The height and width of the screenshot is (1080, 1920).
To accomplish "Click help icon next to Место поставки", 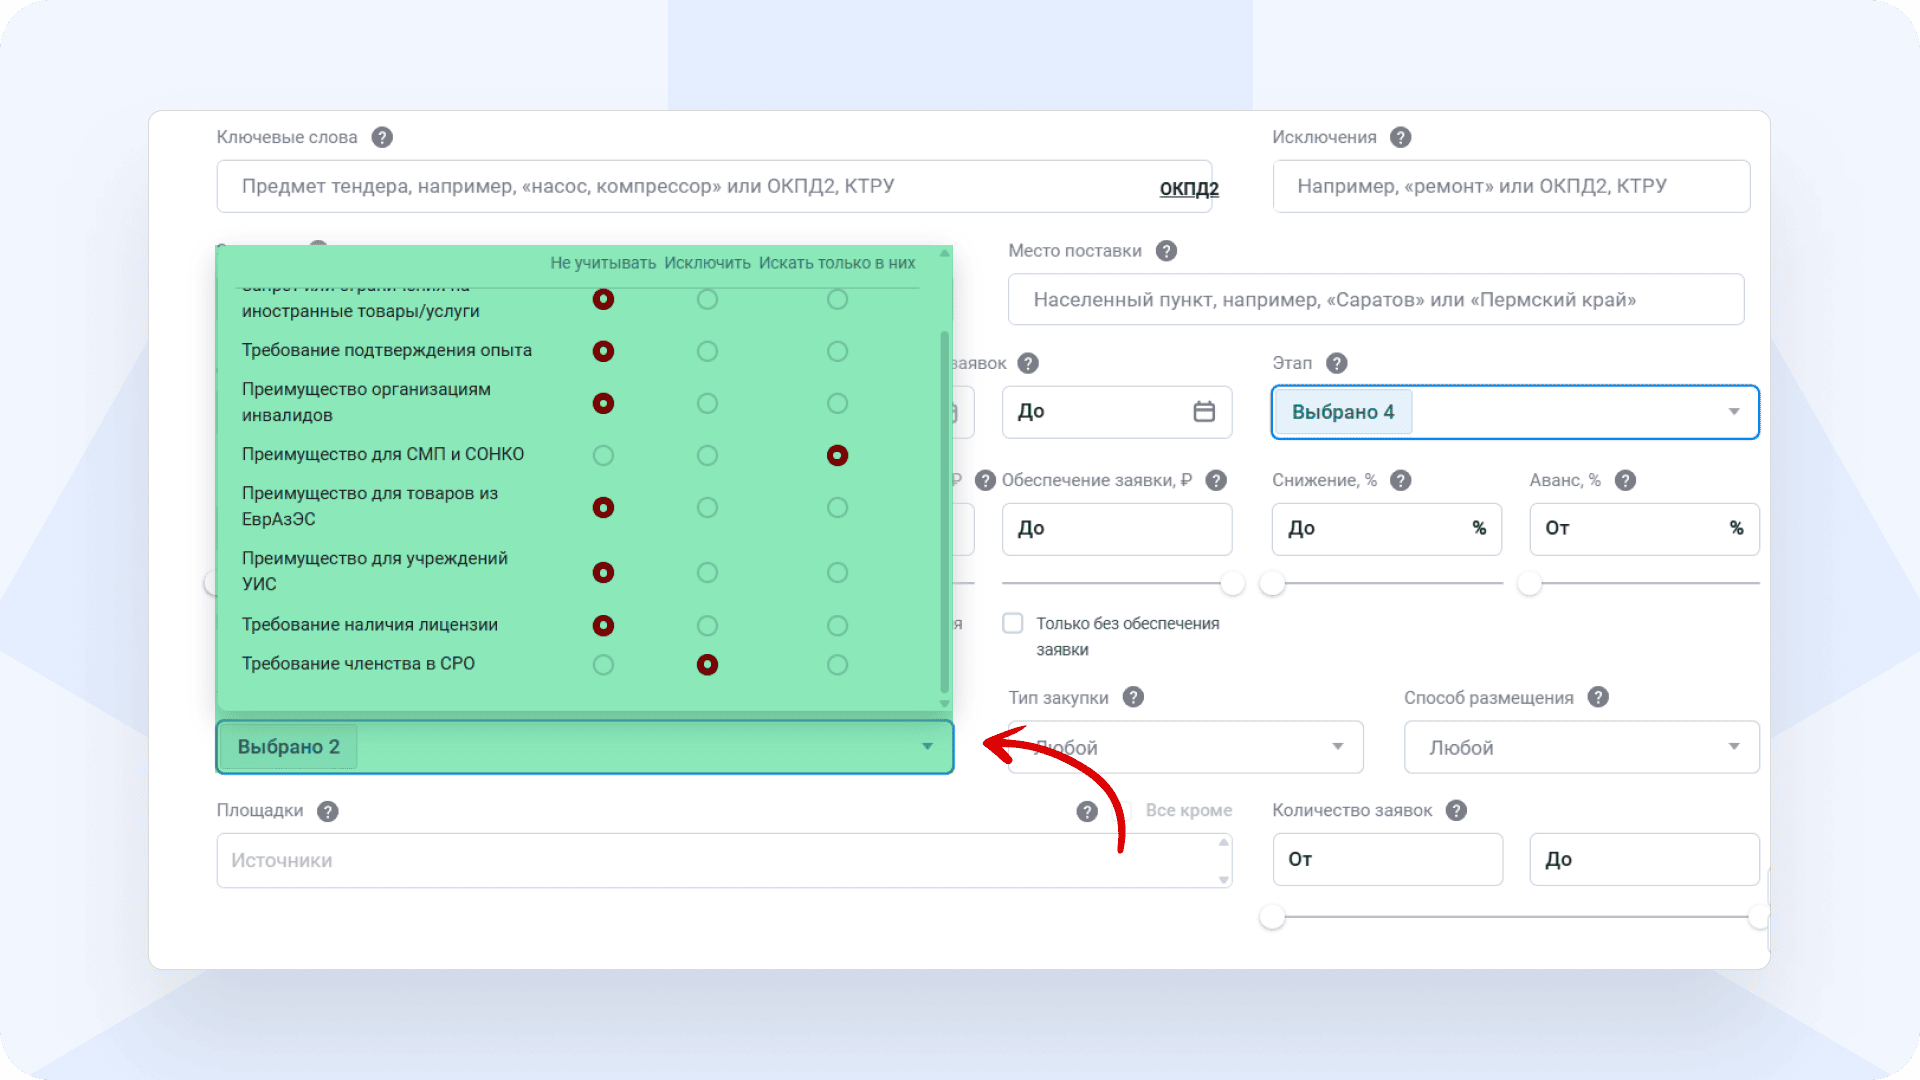I will [1166, 251].
